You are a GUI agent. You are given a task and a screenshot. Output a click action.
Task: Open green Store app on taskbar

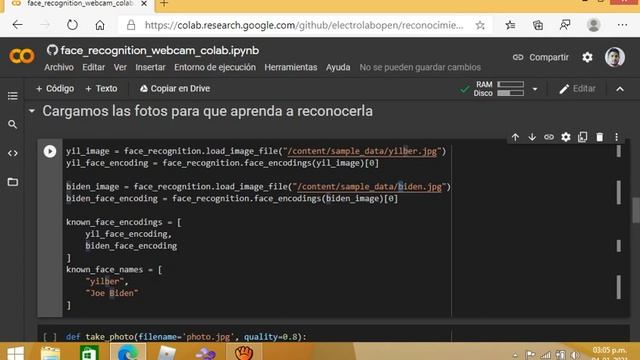(89, 353)
